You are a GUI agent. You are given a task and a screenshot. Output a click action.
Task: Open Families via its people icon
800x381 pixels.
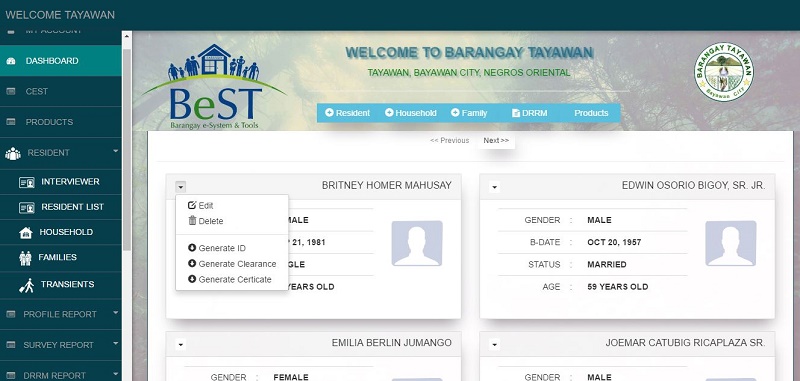click(x=25, y=258)
